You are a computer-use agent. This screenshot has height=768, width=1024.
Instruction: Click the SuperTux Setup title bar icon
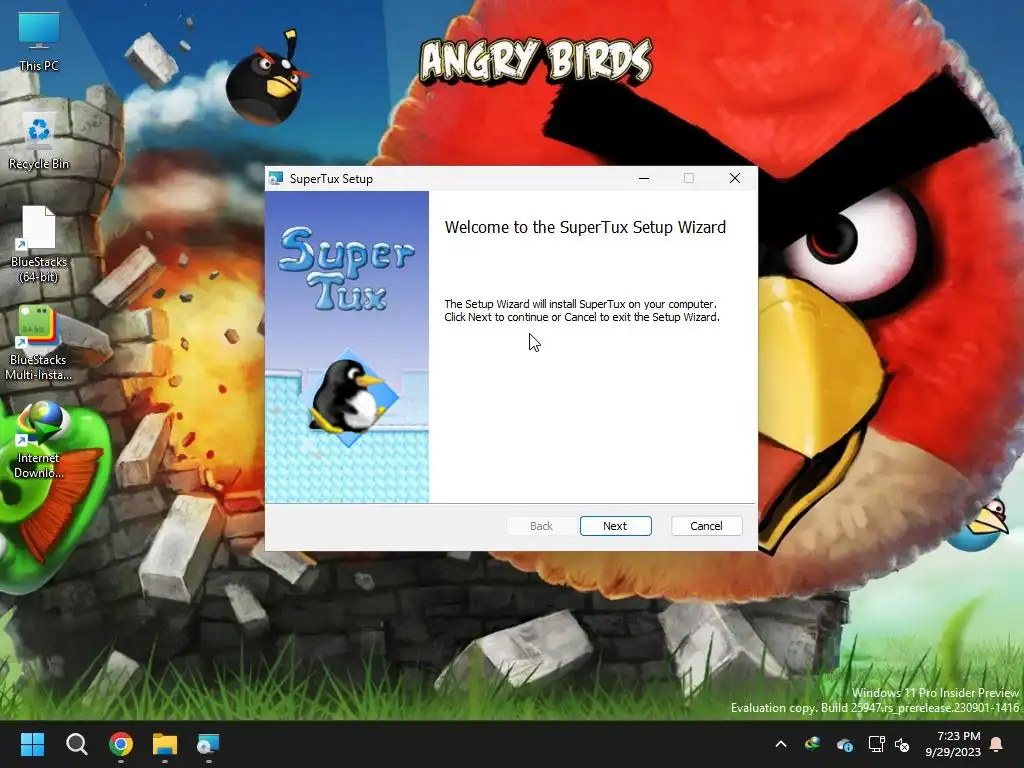pyautogui.click(x=276, y=178)
